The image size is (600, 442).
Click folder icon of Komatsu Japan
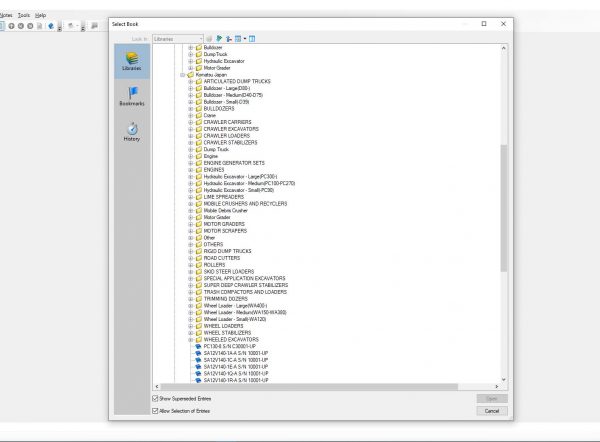(x=191, y=75)
